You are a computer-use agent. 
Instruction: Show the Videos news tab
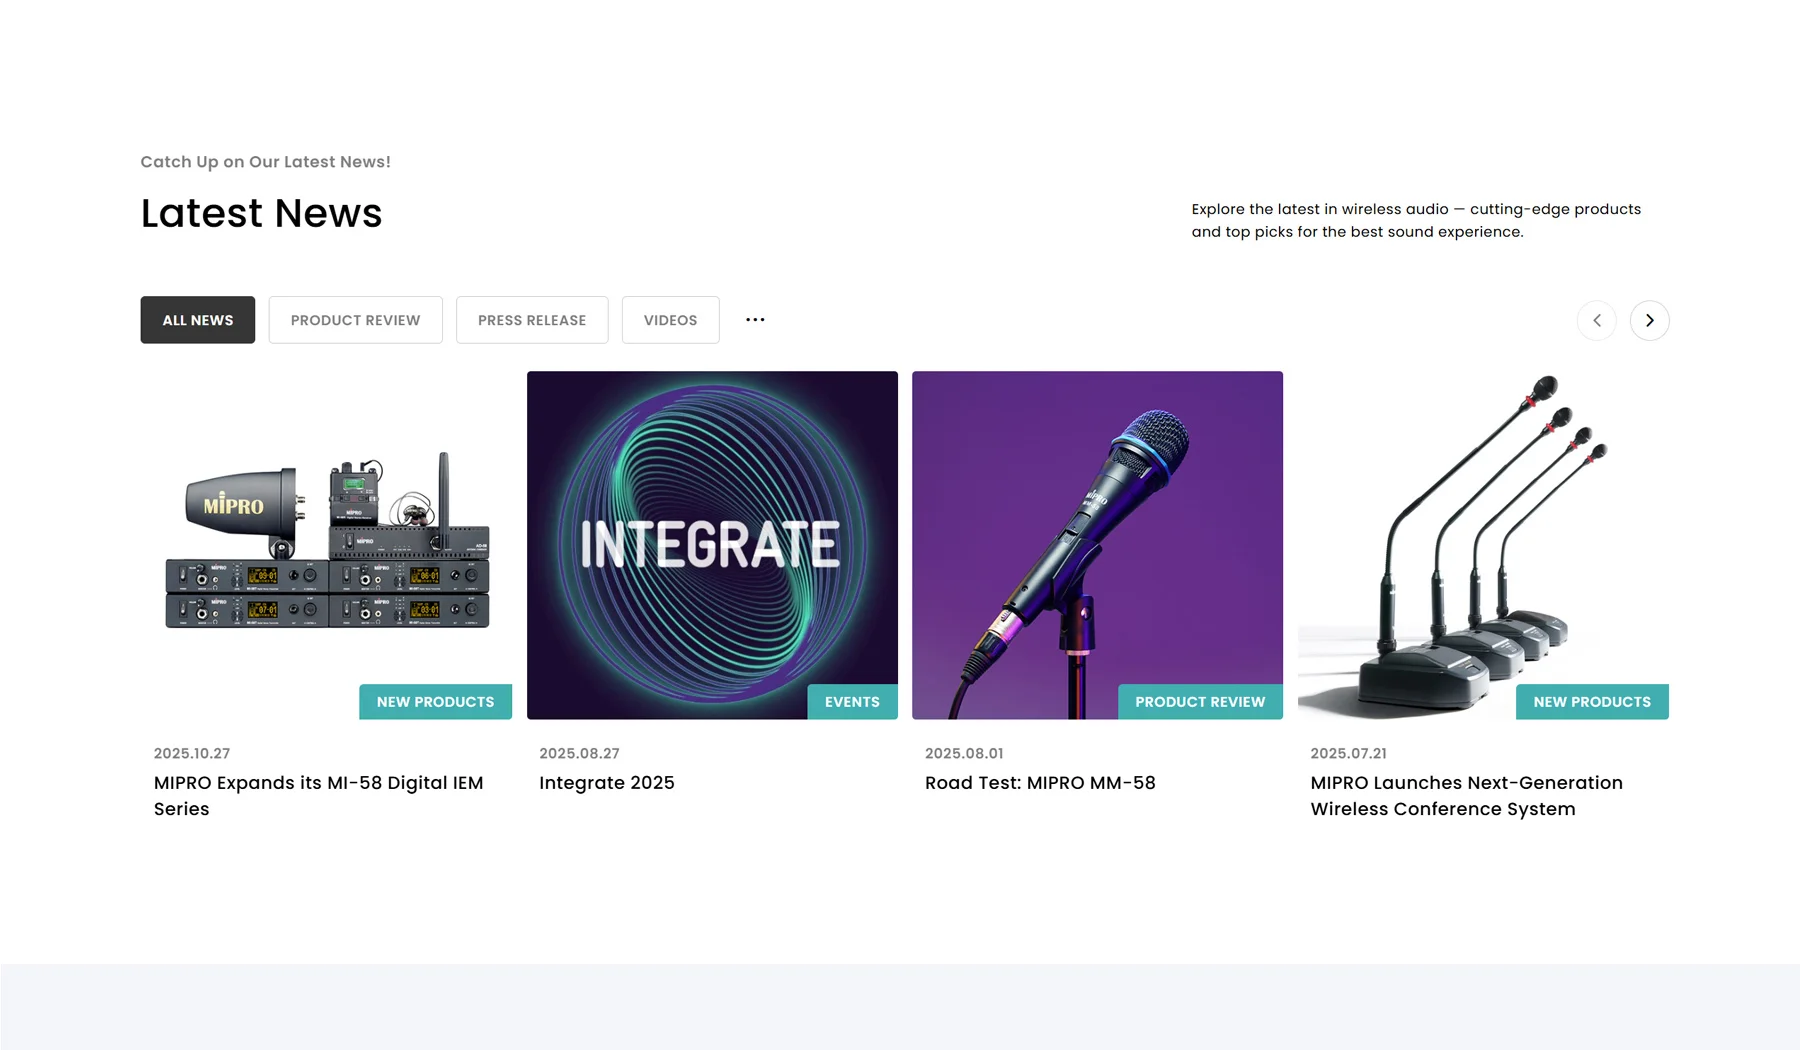670,320
